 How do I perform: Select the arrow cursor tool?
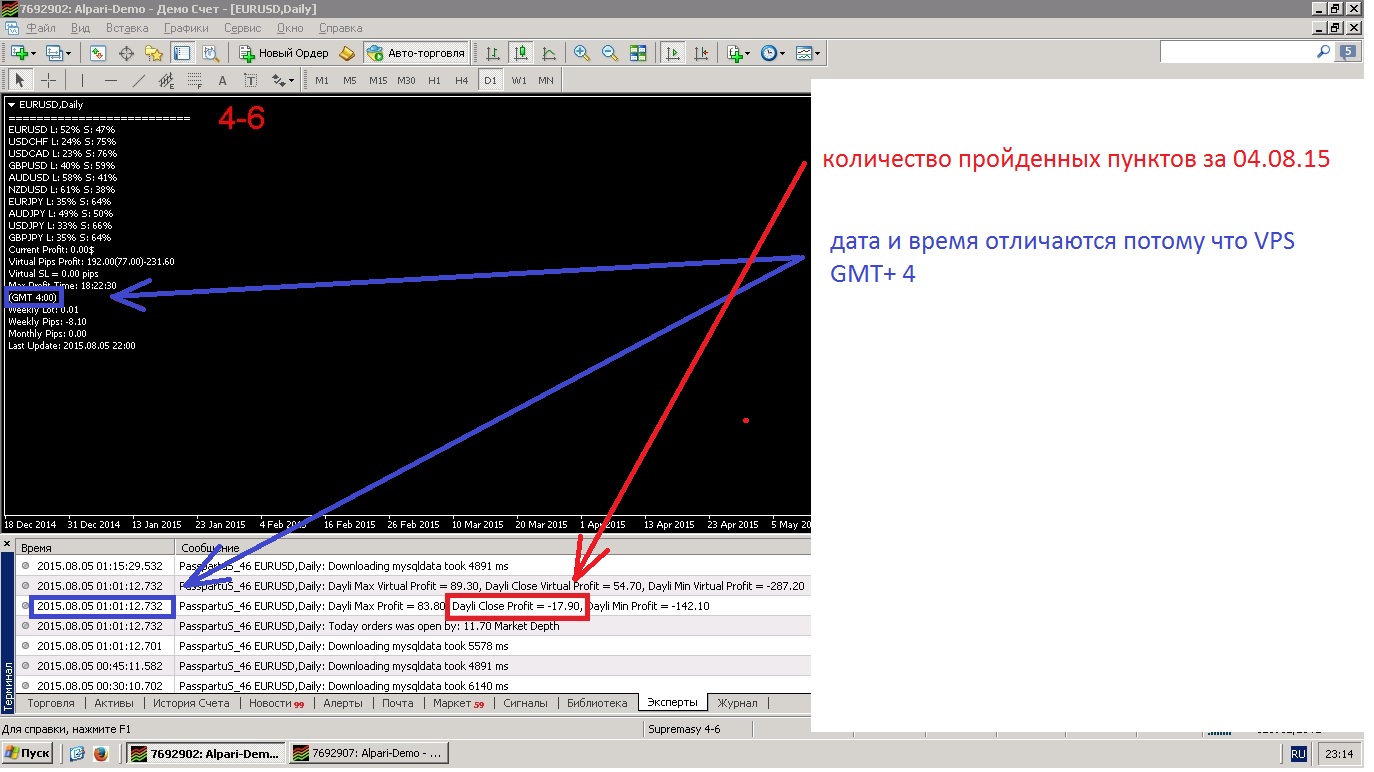point(20,80)
